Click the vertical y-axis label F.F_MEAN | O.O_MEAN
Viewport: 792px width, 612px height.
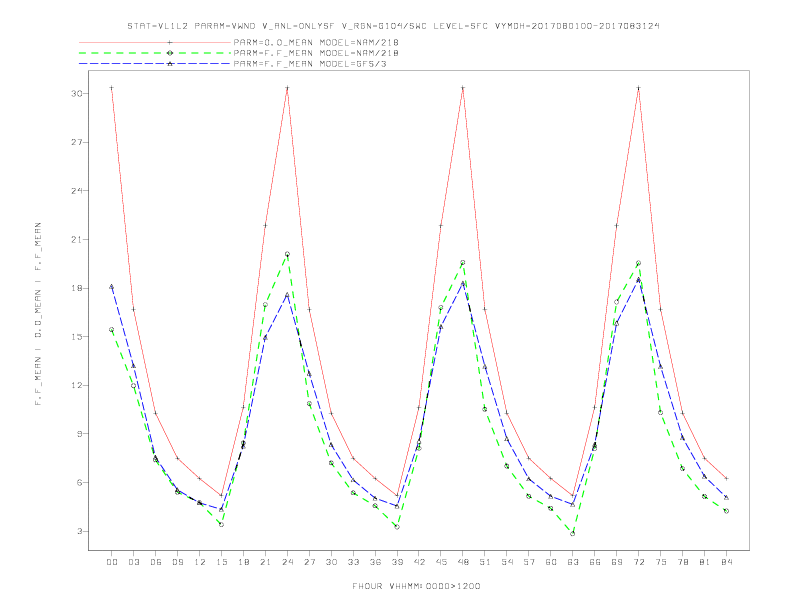click(x=38, y=314)
